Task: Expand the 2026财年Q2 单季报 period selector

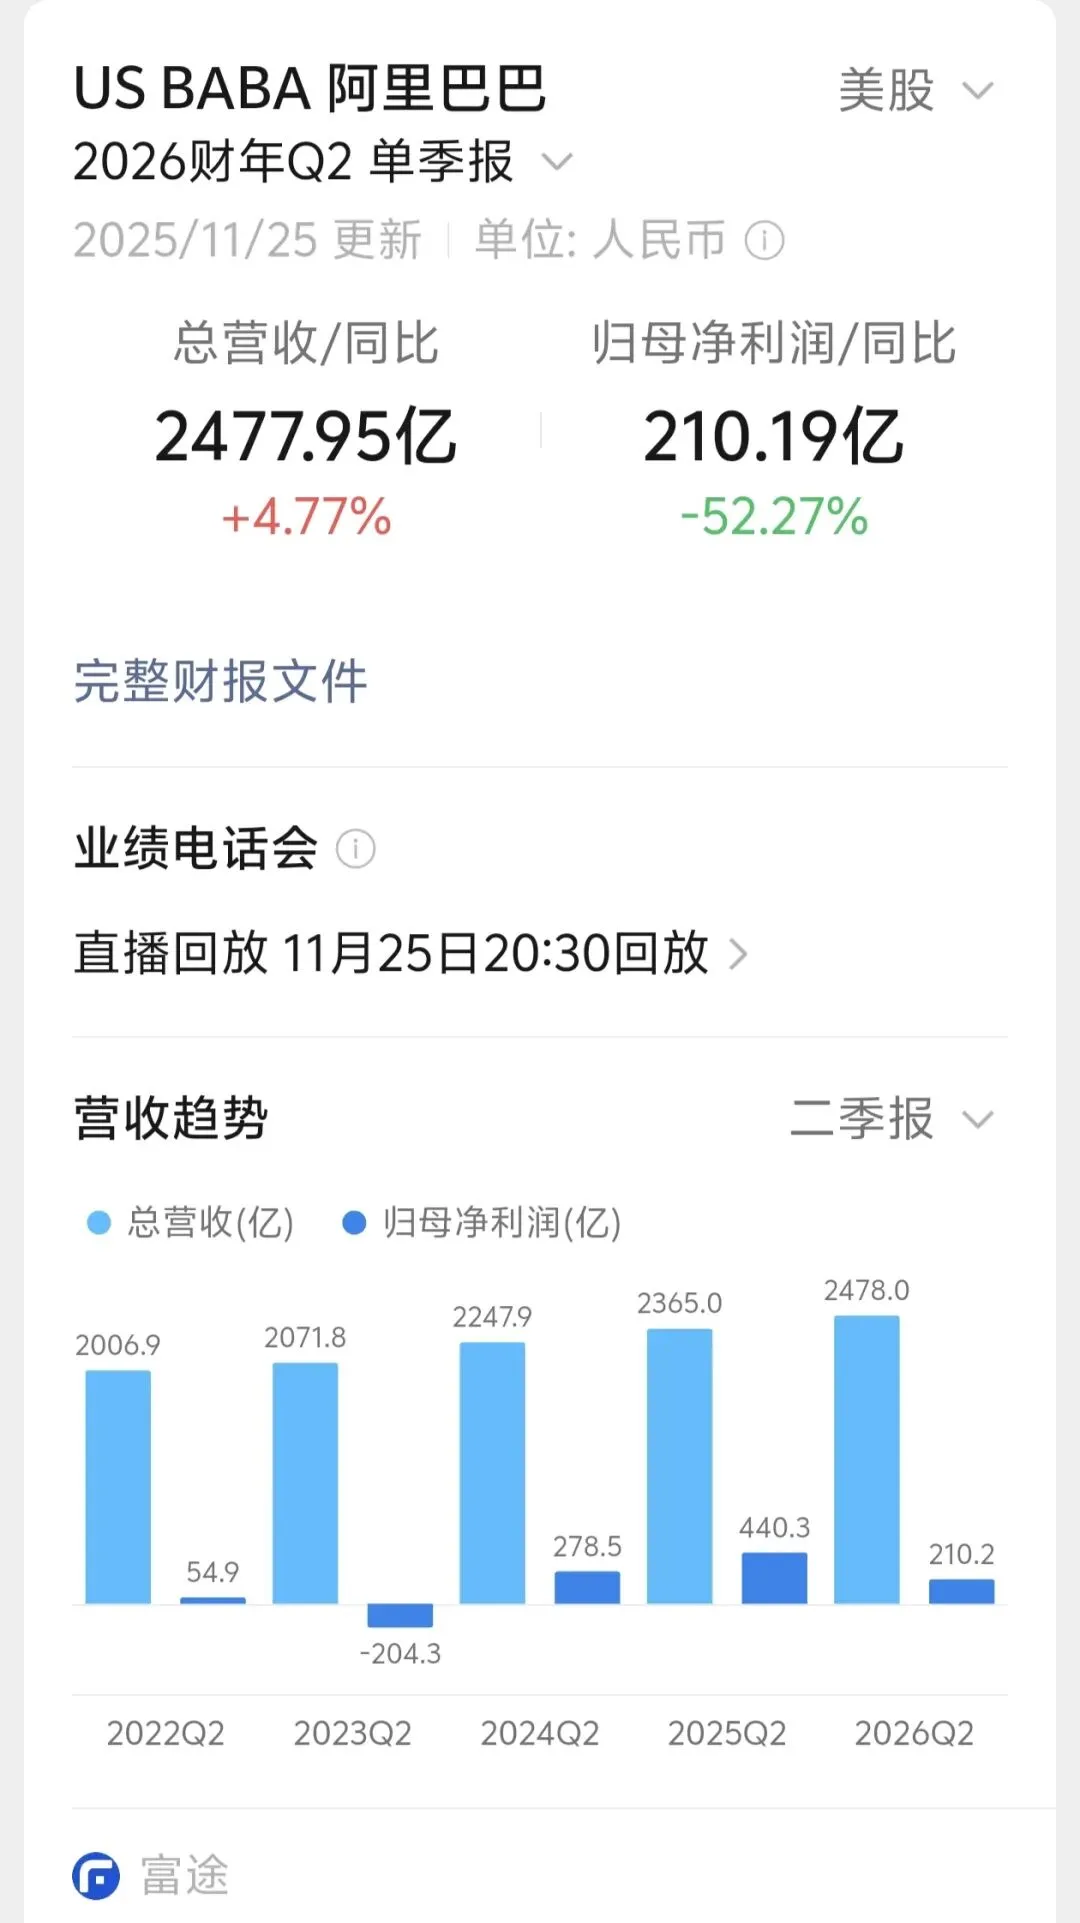Action: point(323,161)
